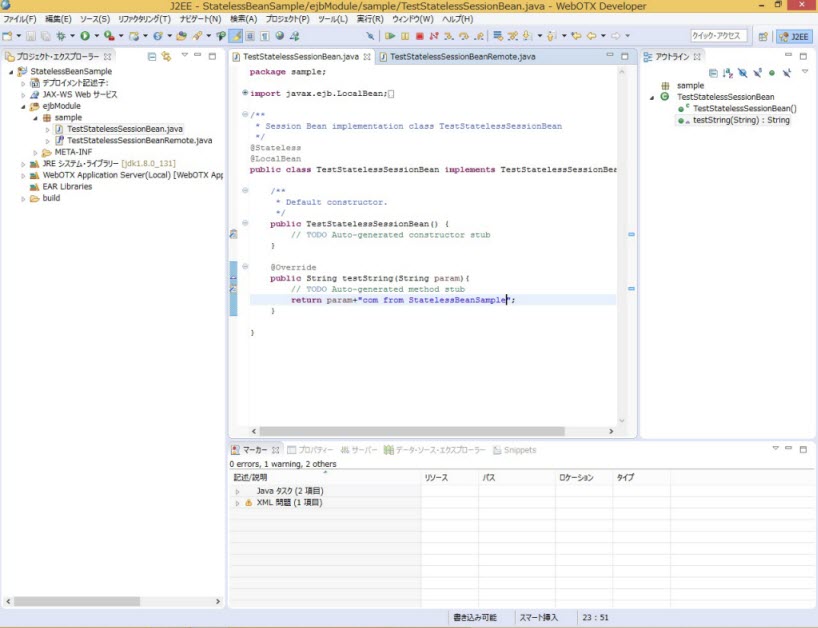The width and height of the screenshot is (818, 628).
Task: Open the ファイル(F) menu
Action: pos(19,19)
